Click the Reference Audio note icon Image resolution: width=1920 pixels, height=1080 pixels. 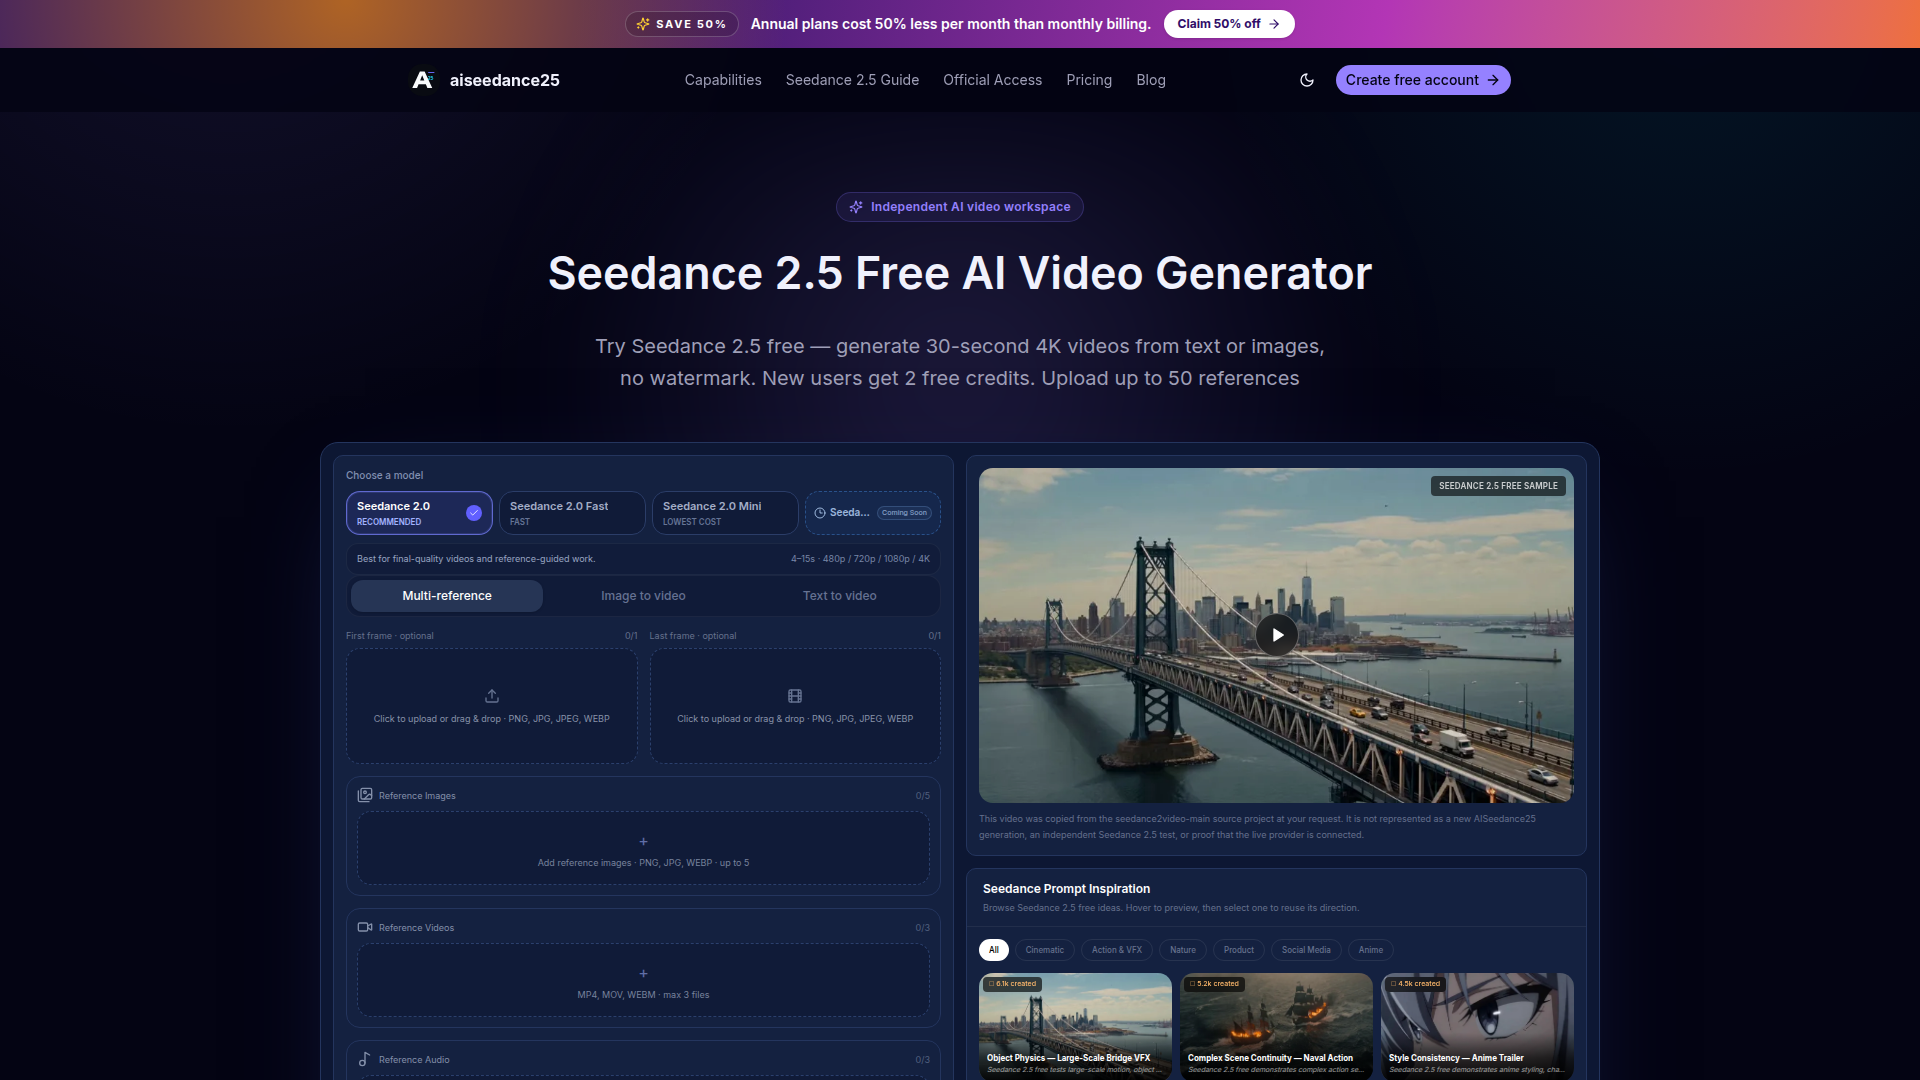365,1059
